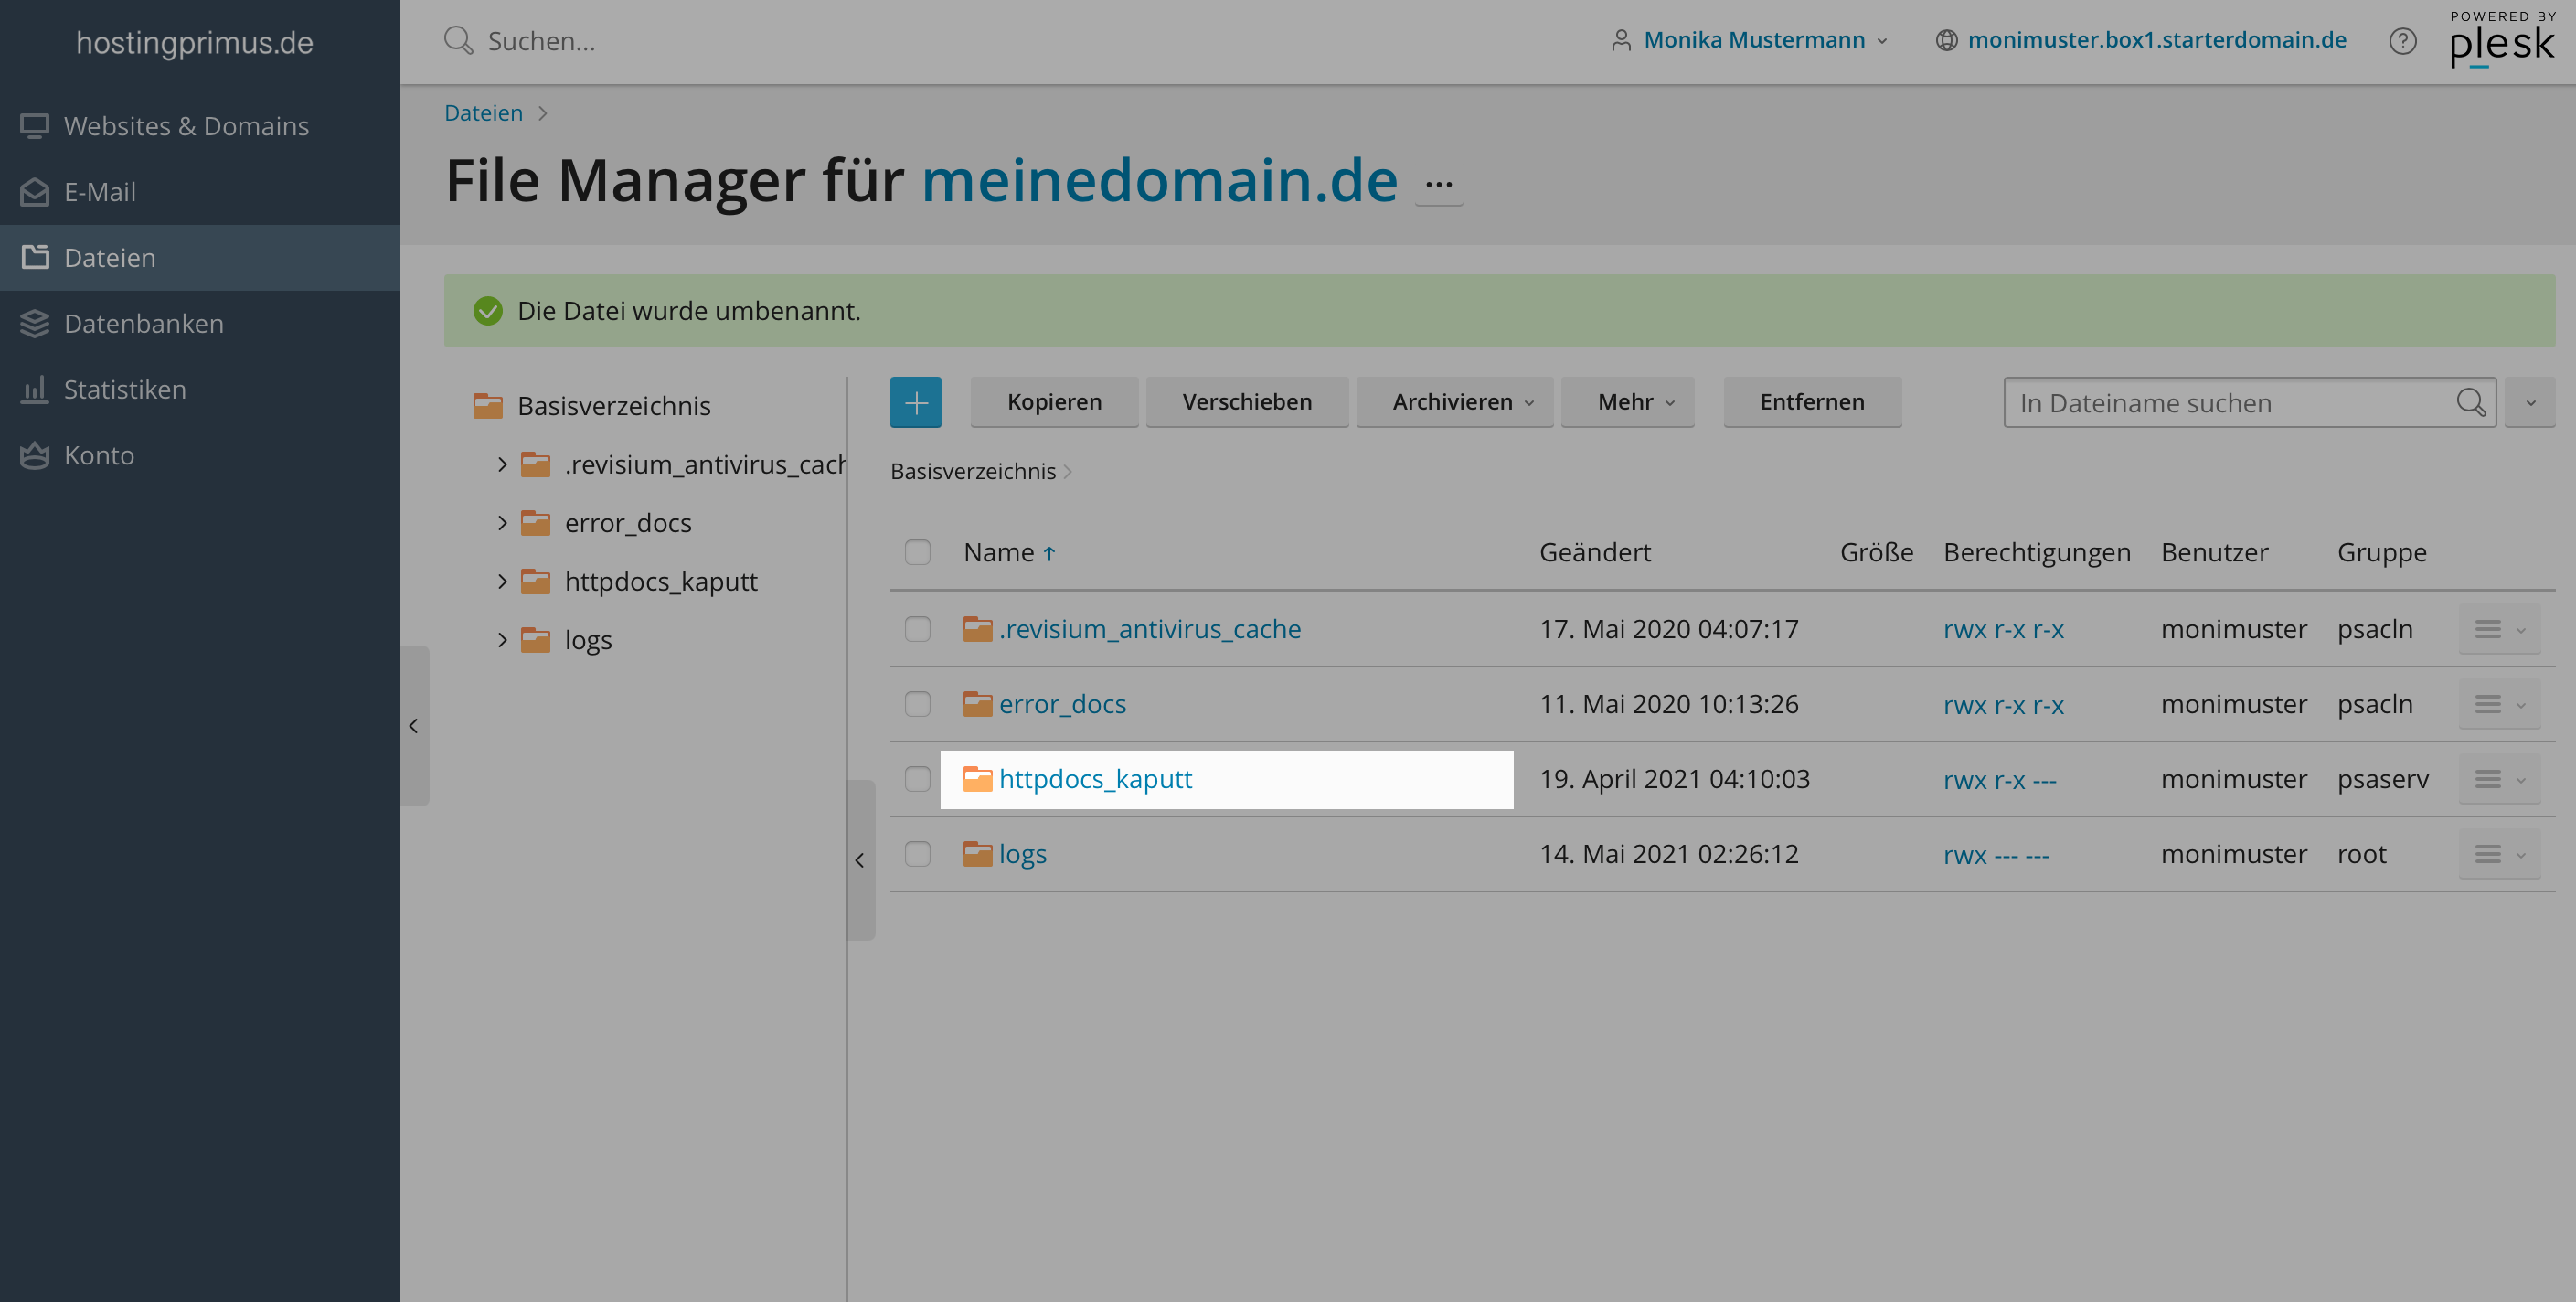Edit permissions rwx r-x r-x of .revisium_antivirus_cache
Screen dimensions: 2576x1302
(2003, 629)
